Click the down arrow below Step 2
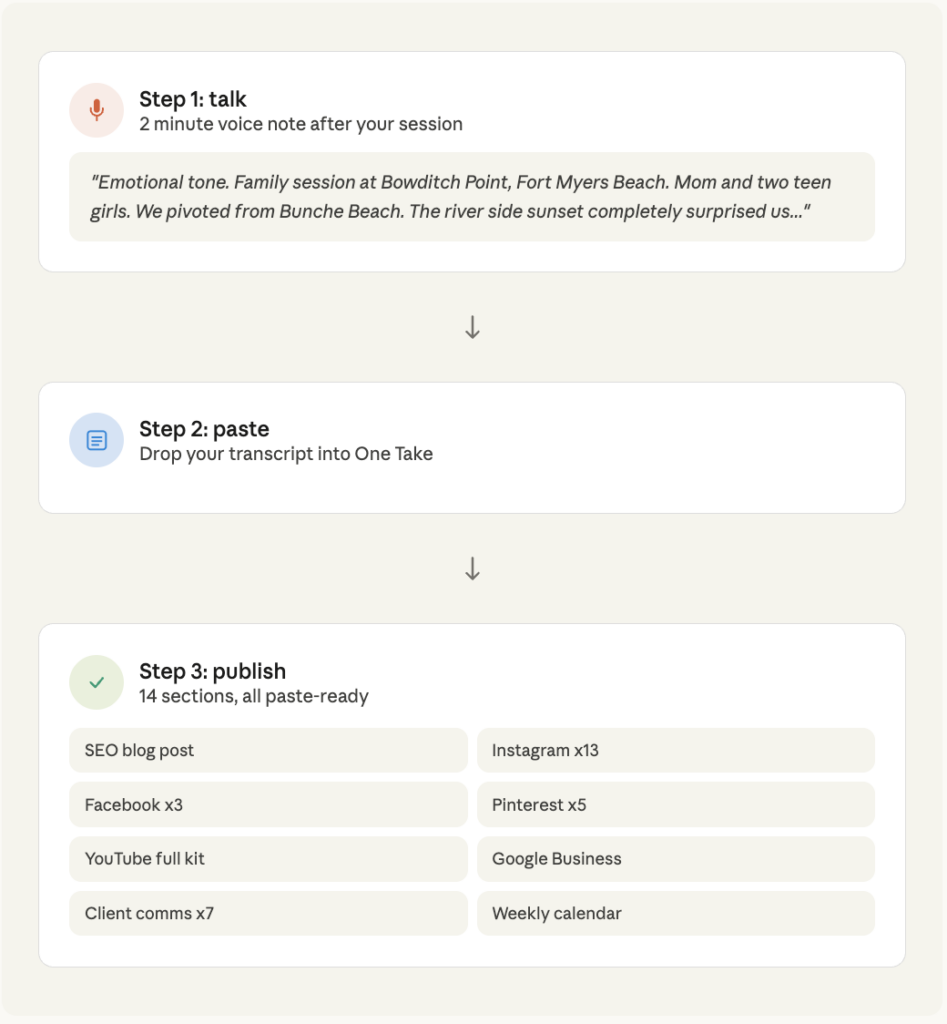The image size is (947, 1024). [473, 569]
